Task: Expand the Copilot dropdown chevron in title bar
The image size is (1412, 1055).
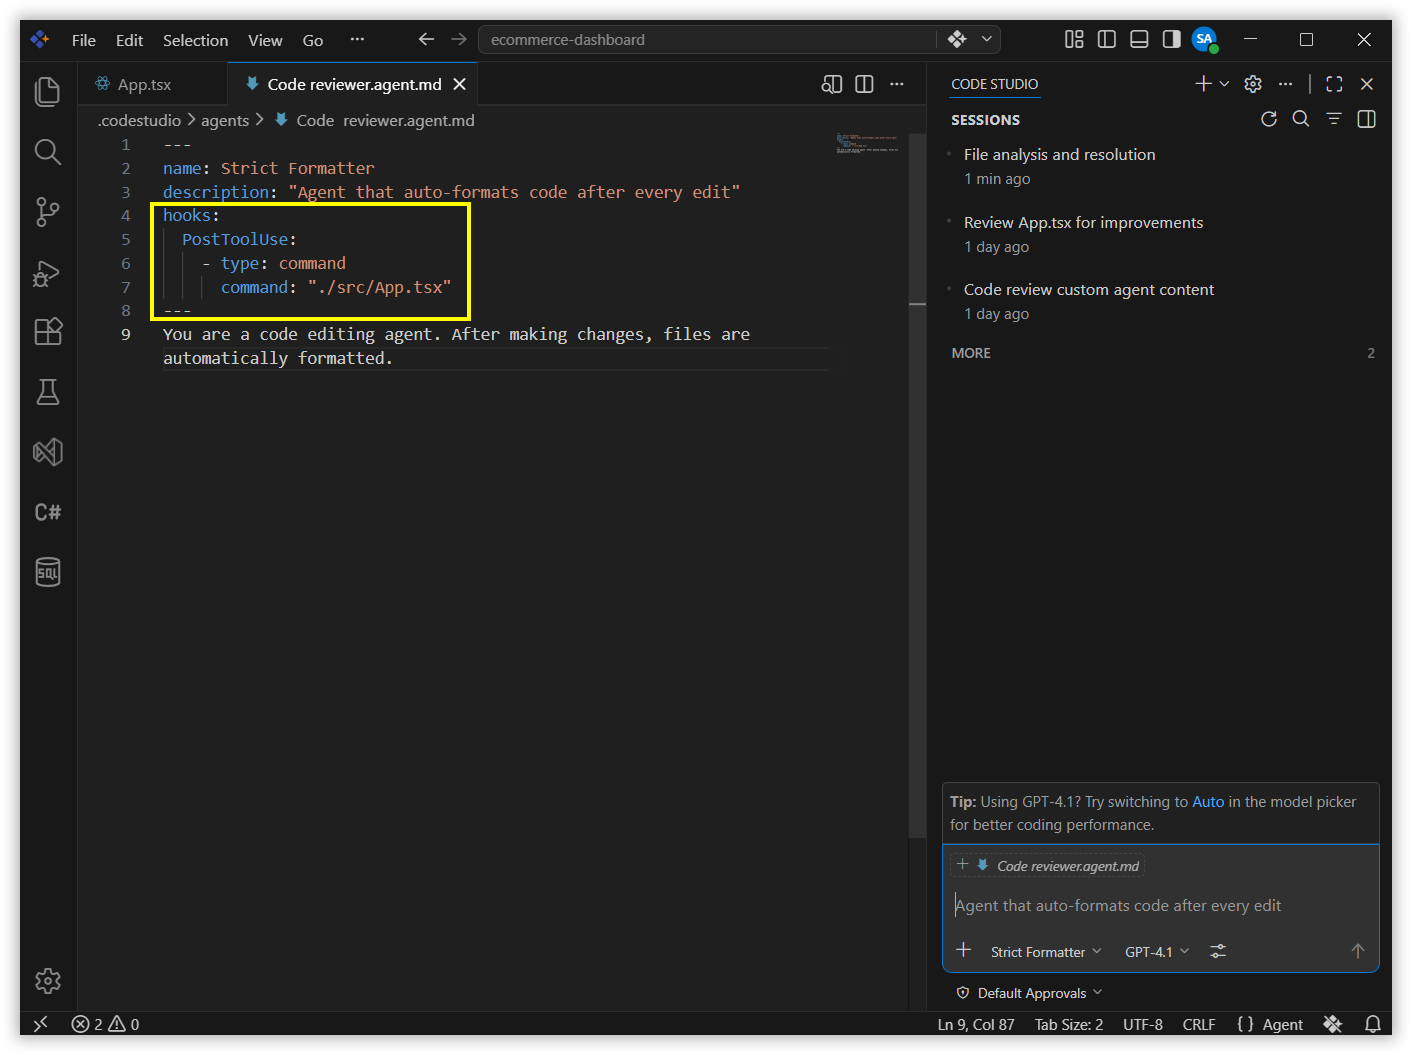Action: pyautogui.click(x=987, y=39)
